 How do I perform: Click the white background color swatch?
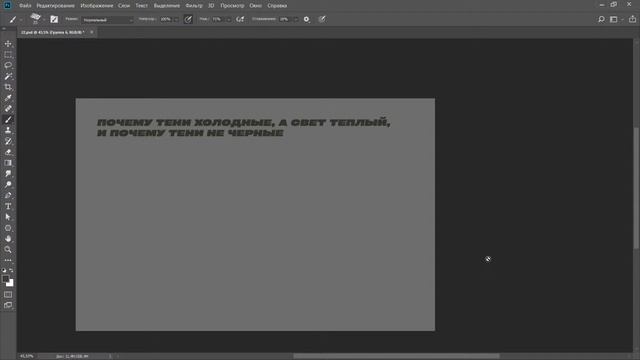11,283
